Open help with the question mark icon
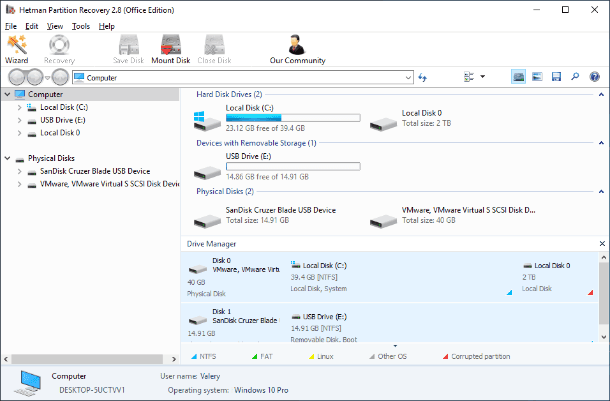The height and width of the screenshot is (401, 610). click(x=594, y=77)
